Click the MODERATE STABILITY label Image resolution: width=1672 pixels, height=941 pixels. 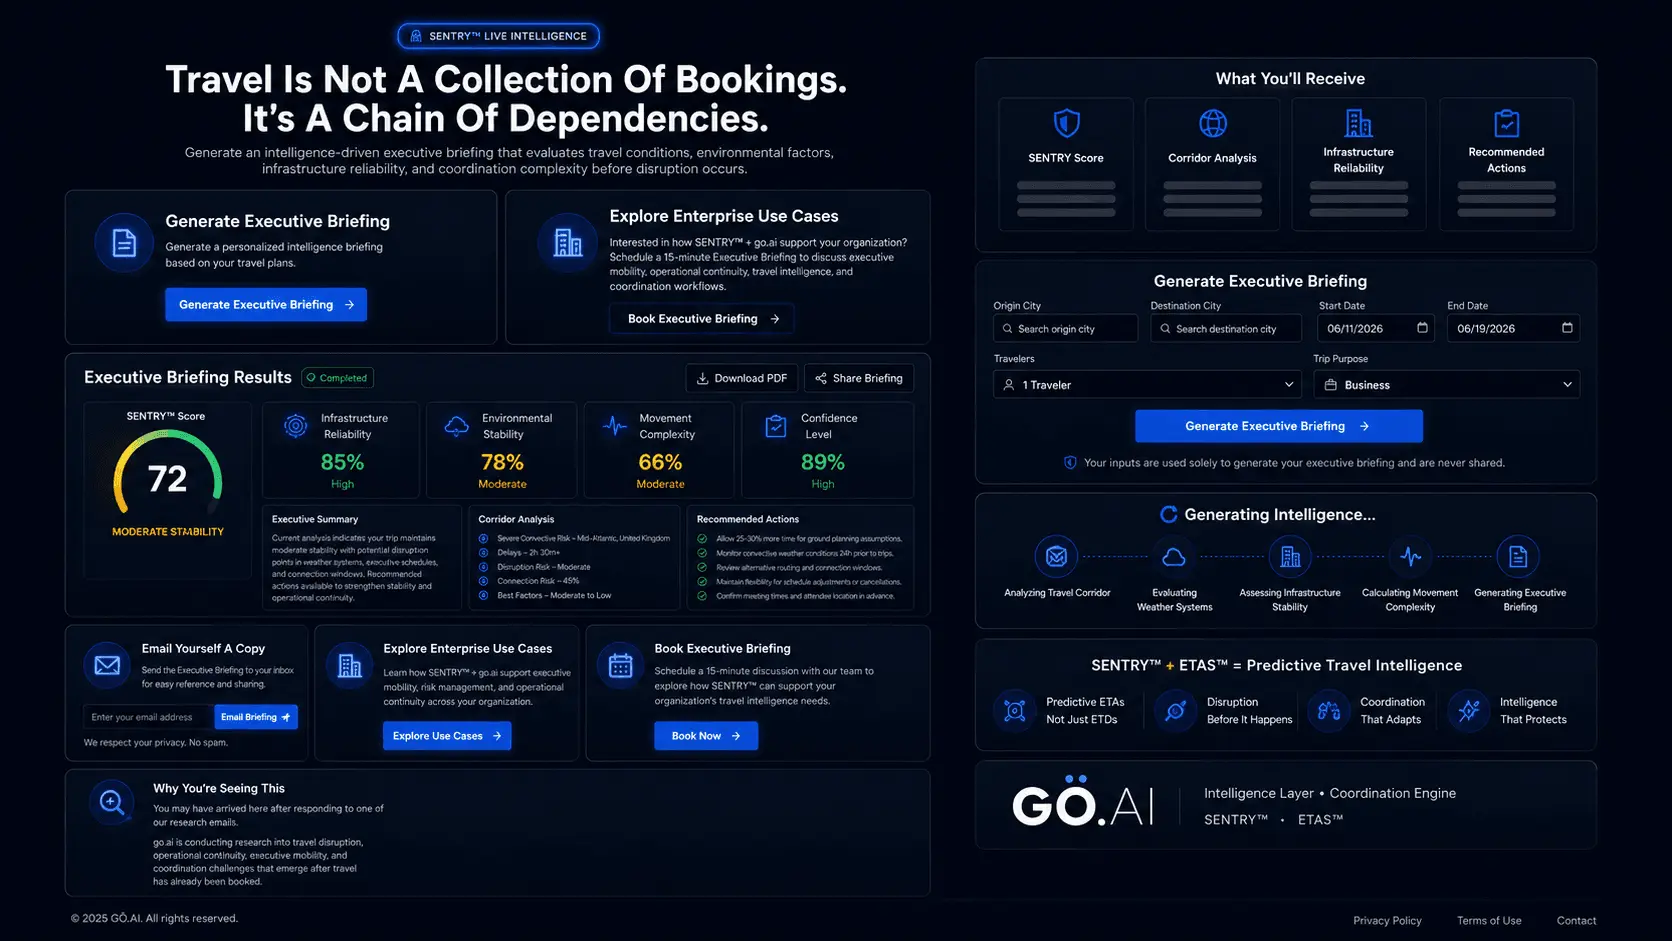coord(168,532)
